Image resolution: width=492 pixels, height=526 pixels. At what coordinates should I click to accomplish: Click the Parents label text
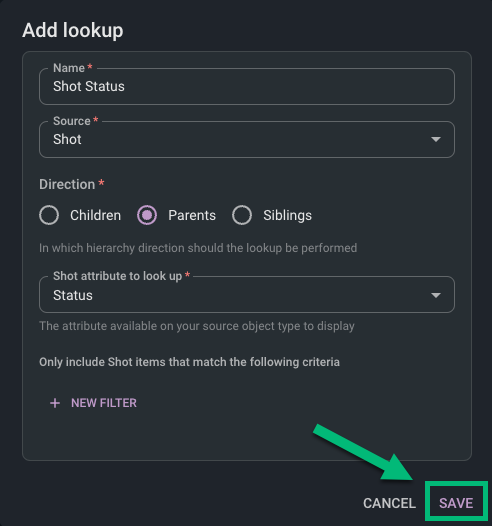coord(192,215)
